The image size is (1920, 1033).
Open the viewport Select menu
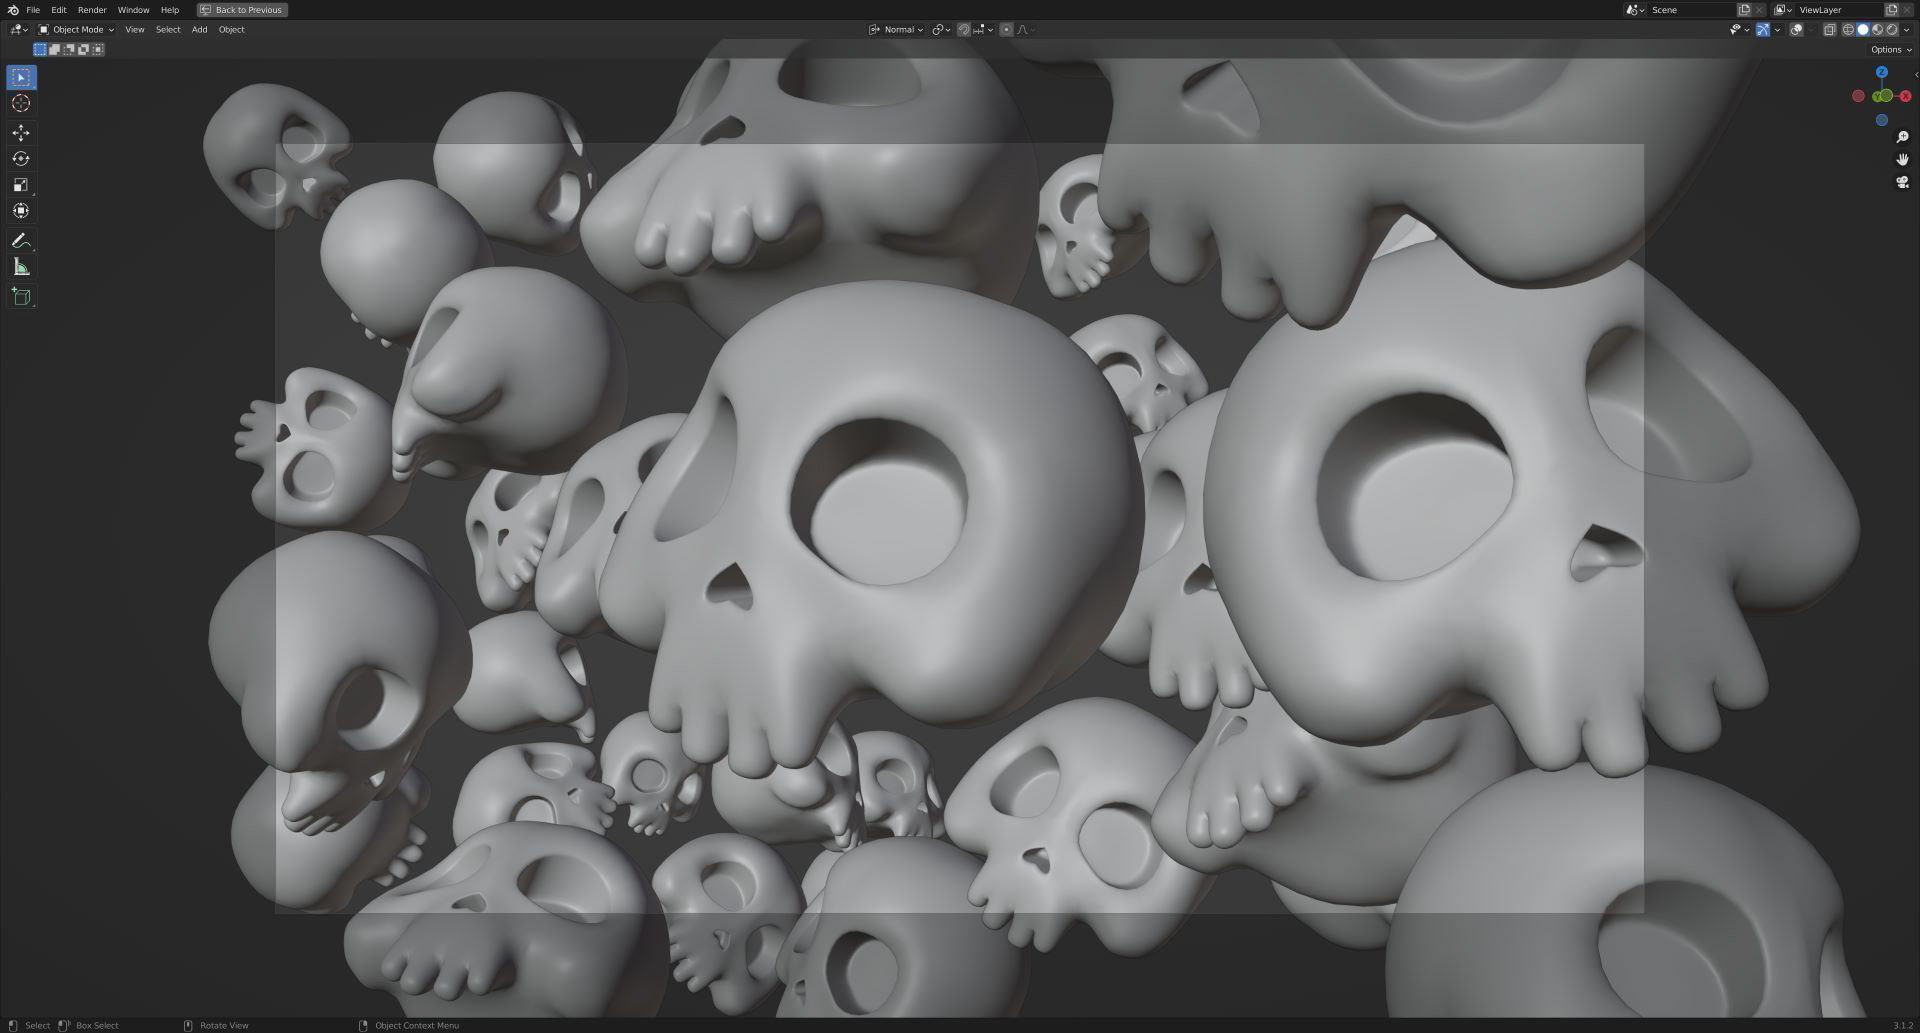coord(168,30)
